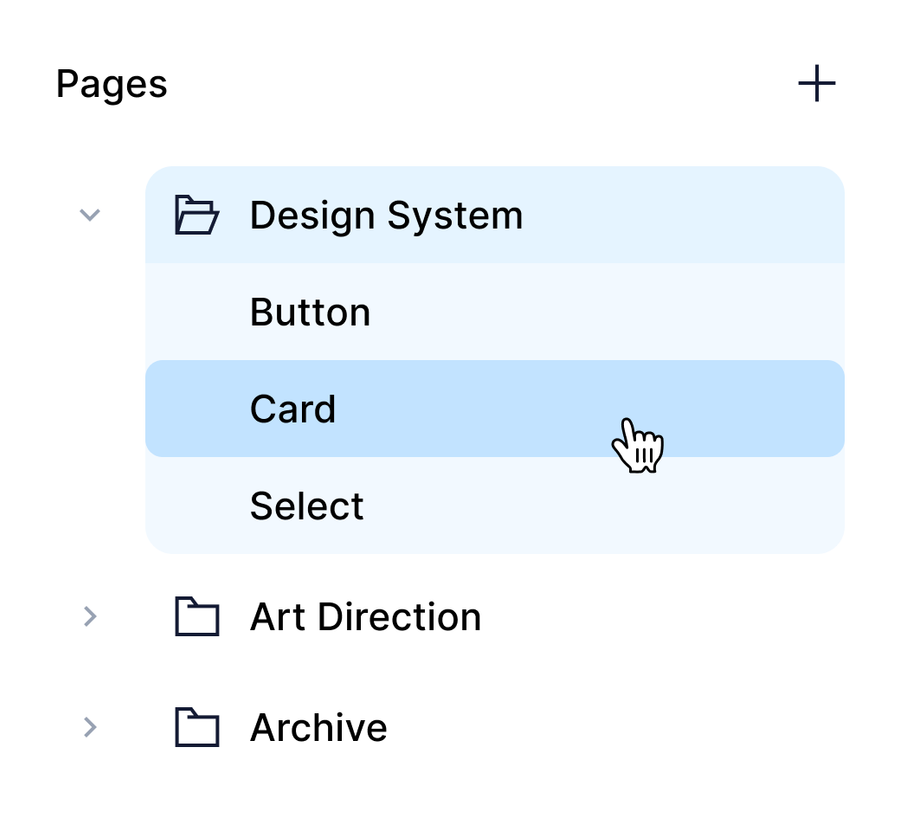The height and width of the screenshot is (831, 900).
Task: Click the folder icon next to Art Direction
Action: click(x=197, y=617)
